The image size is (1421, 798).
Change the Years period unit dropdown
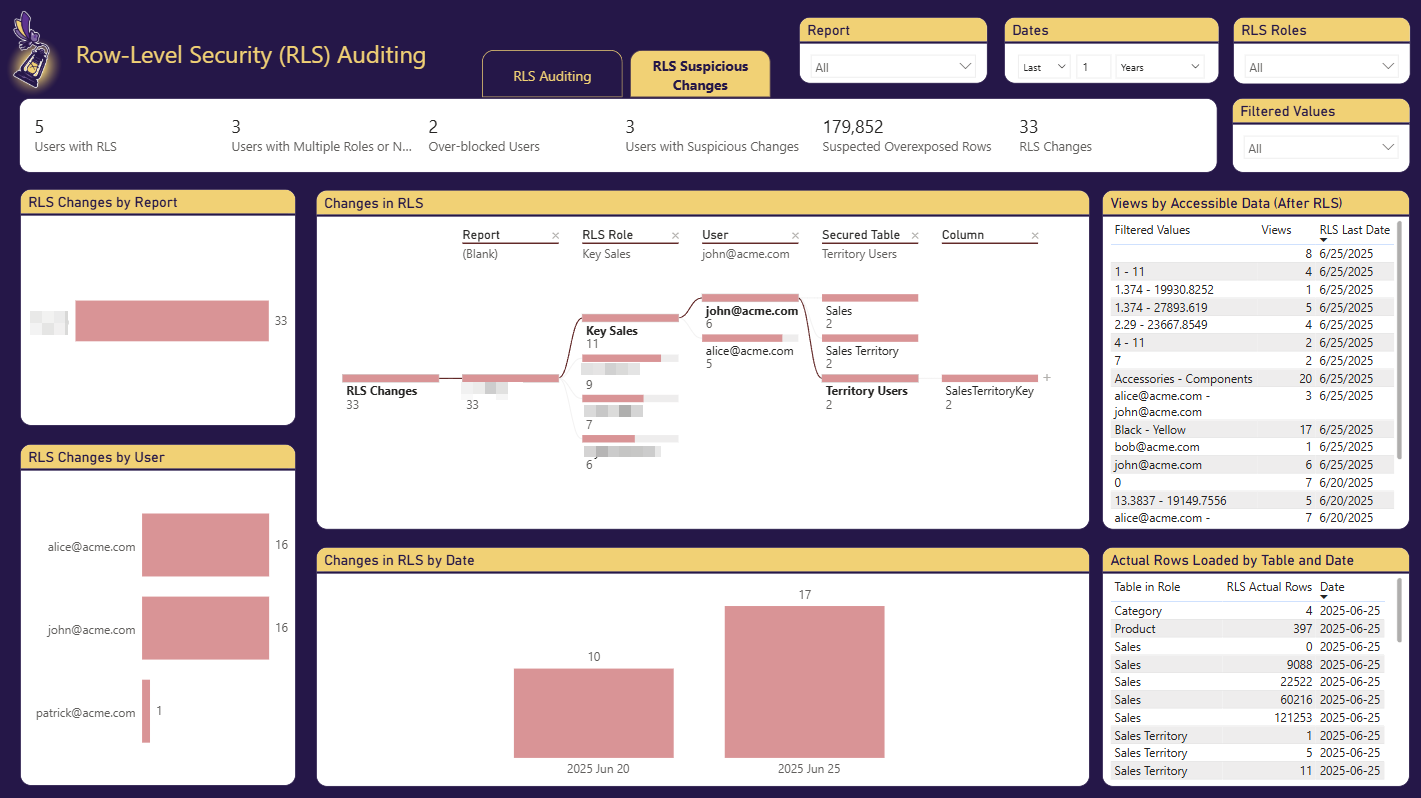[x=1160, y=67]
